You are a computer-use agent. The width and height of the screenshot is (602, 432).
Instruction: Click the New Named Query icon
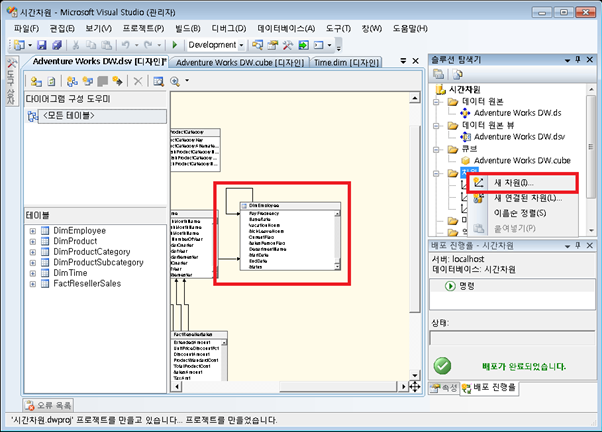coord(88,81)
